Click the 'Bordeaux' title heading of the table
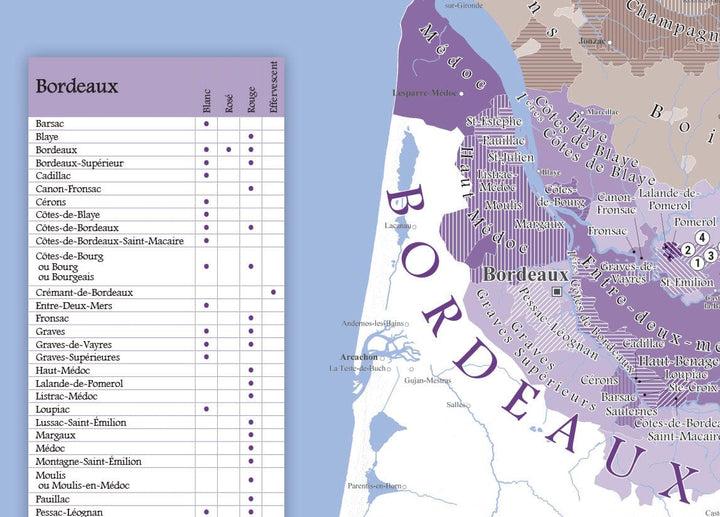This screenshot has height=517, width=720. [77, 86]
